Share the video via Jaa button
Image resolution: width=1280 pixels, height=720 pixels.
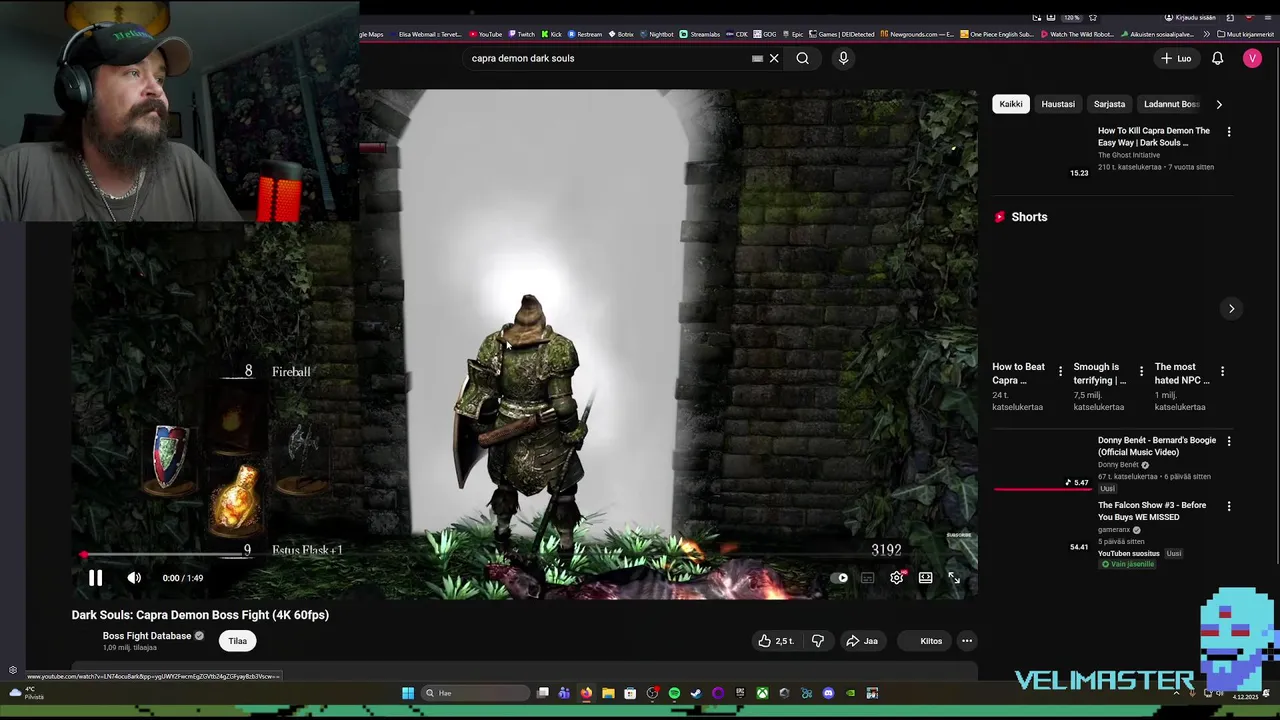coord(862,641)
